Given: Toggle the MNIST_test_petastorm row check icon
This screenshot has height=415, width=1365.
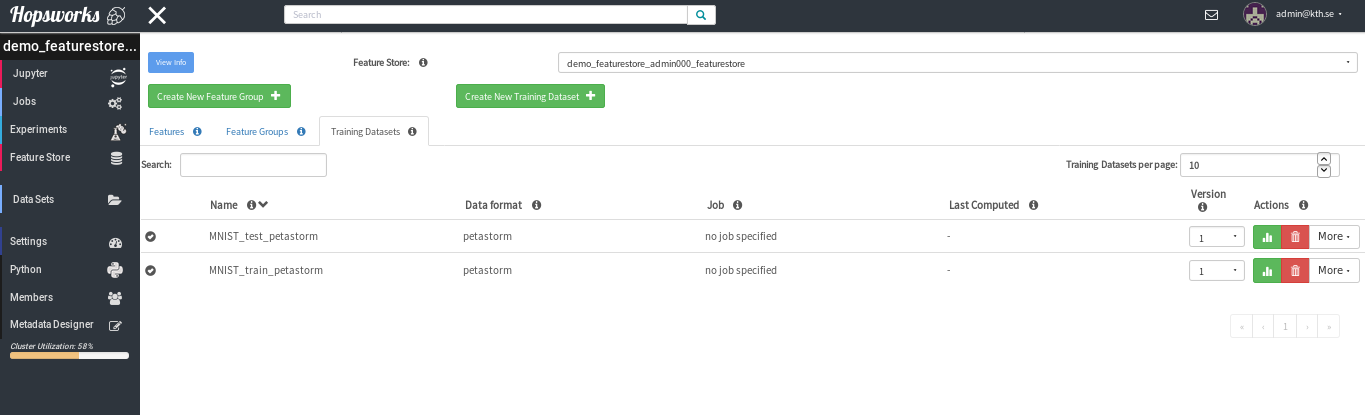Looking at the screenshot, I should 151,237.
